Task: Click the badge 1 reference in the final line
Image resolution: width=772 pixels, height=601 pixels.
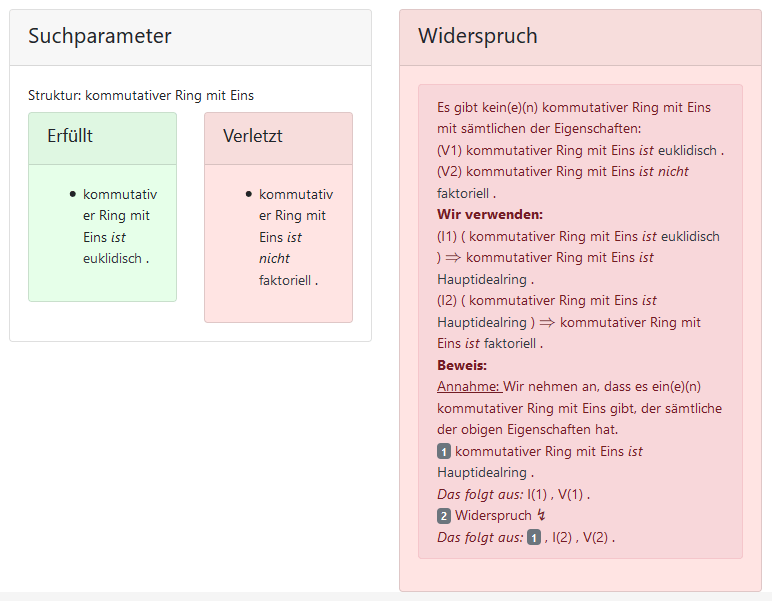Action: tap(534, 538)
